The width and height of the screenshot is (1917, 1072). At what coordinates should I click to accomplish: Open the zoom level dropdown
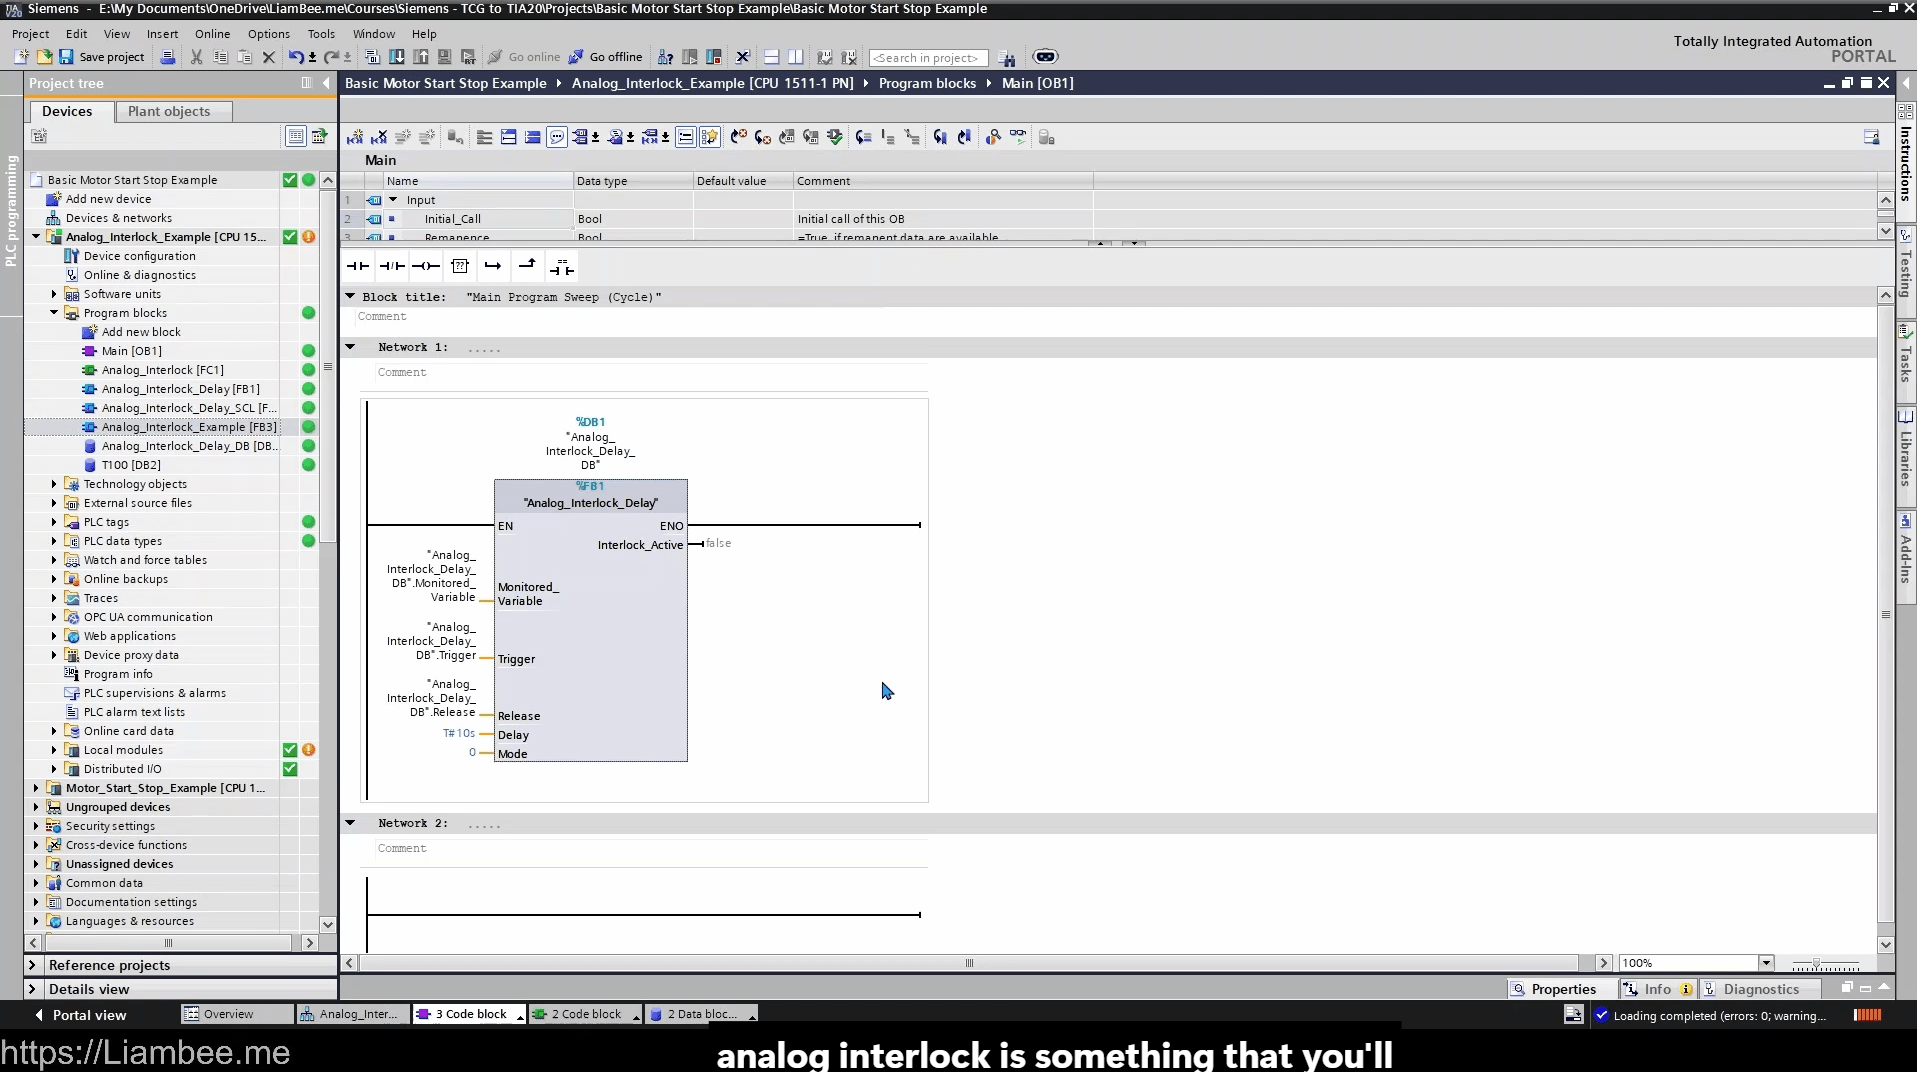(1766, 963)
